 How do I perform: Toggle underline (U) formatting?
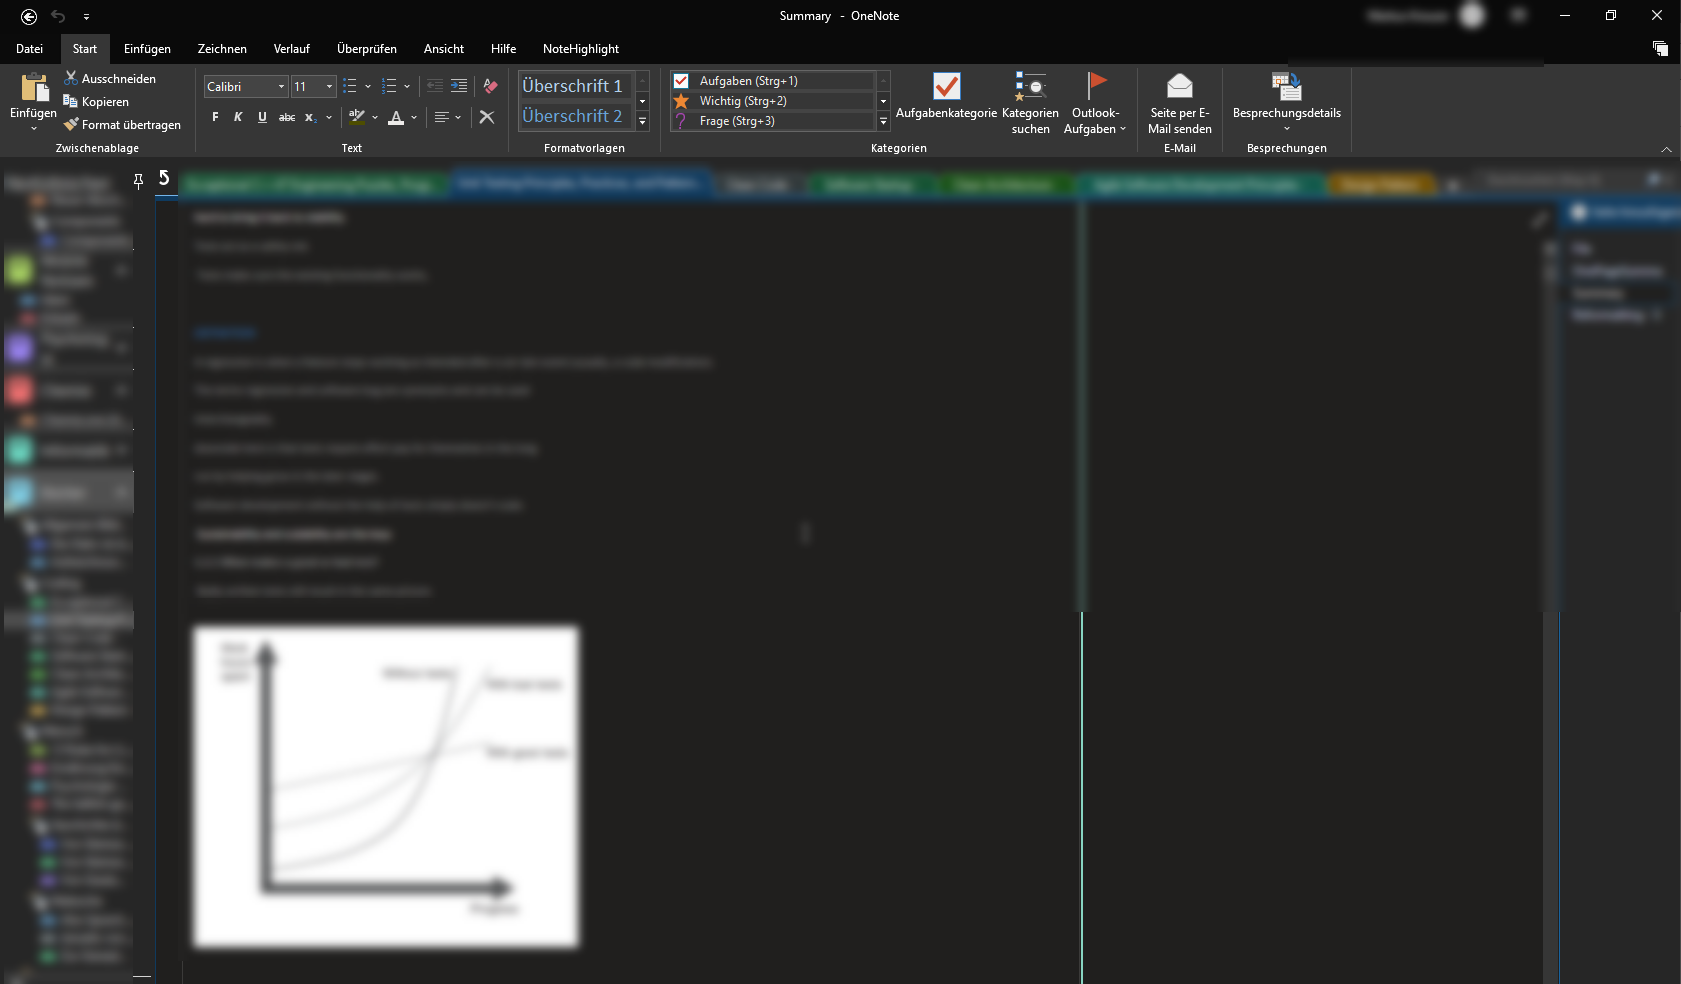tap(262, 117)
